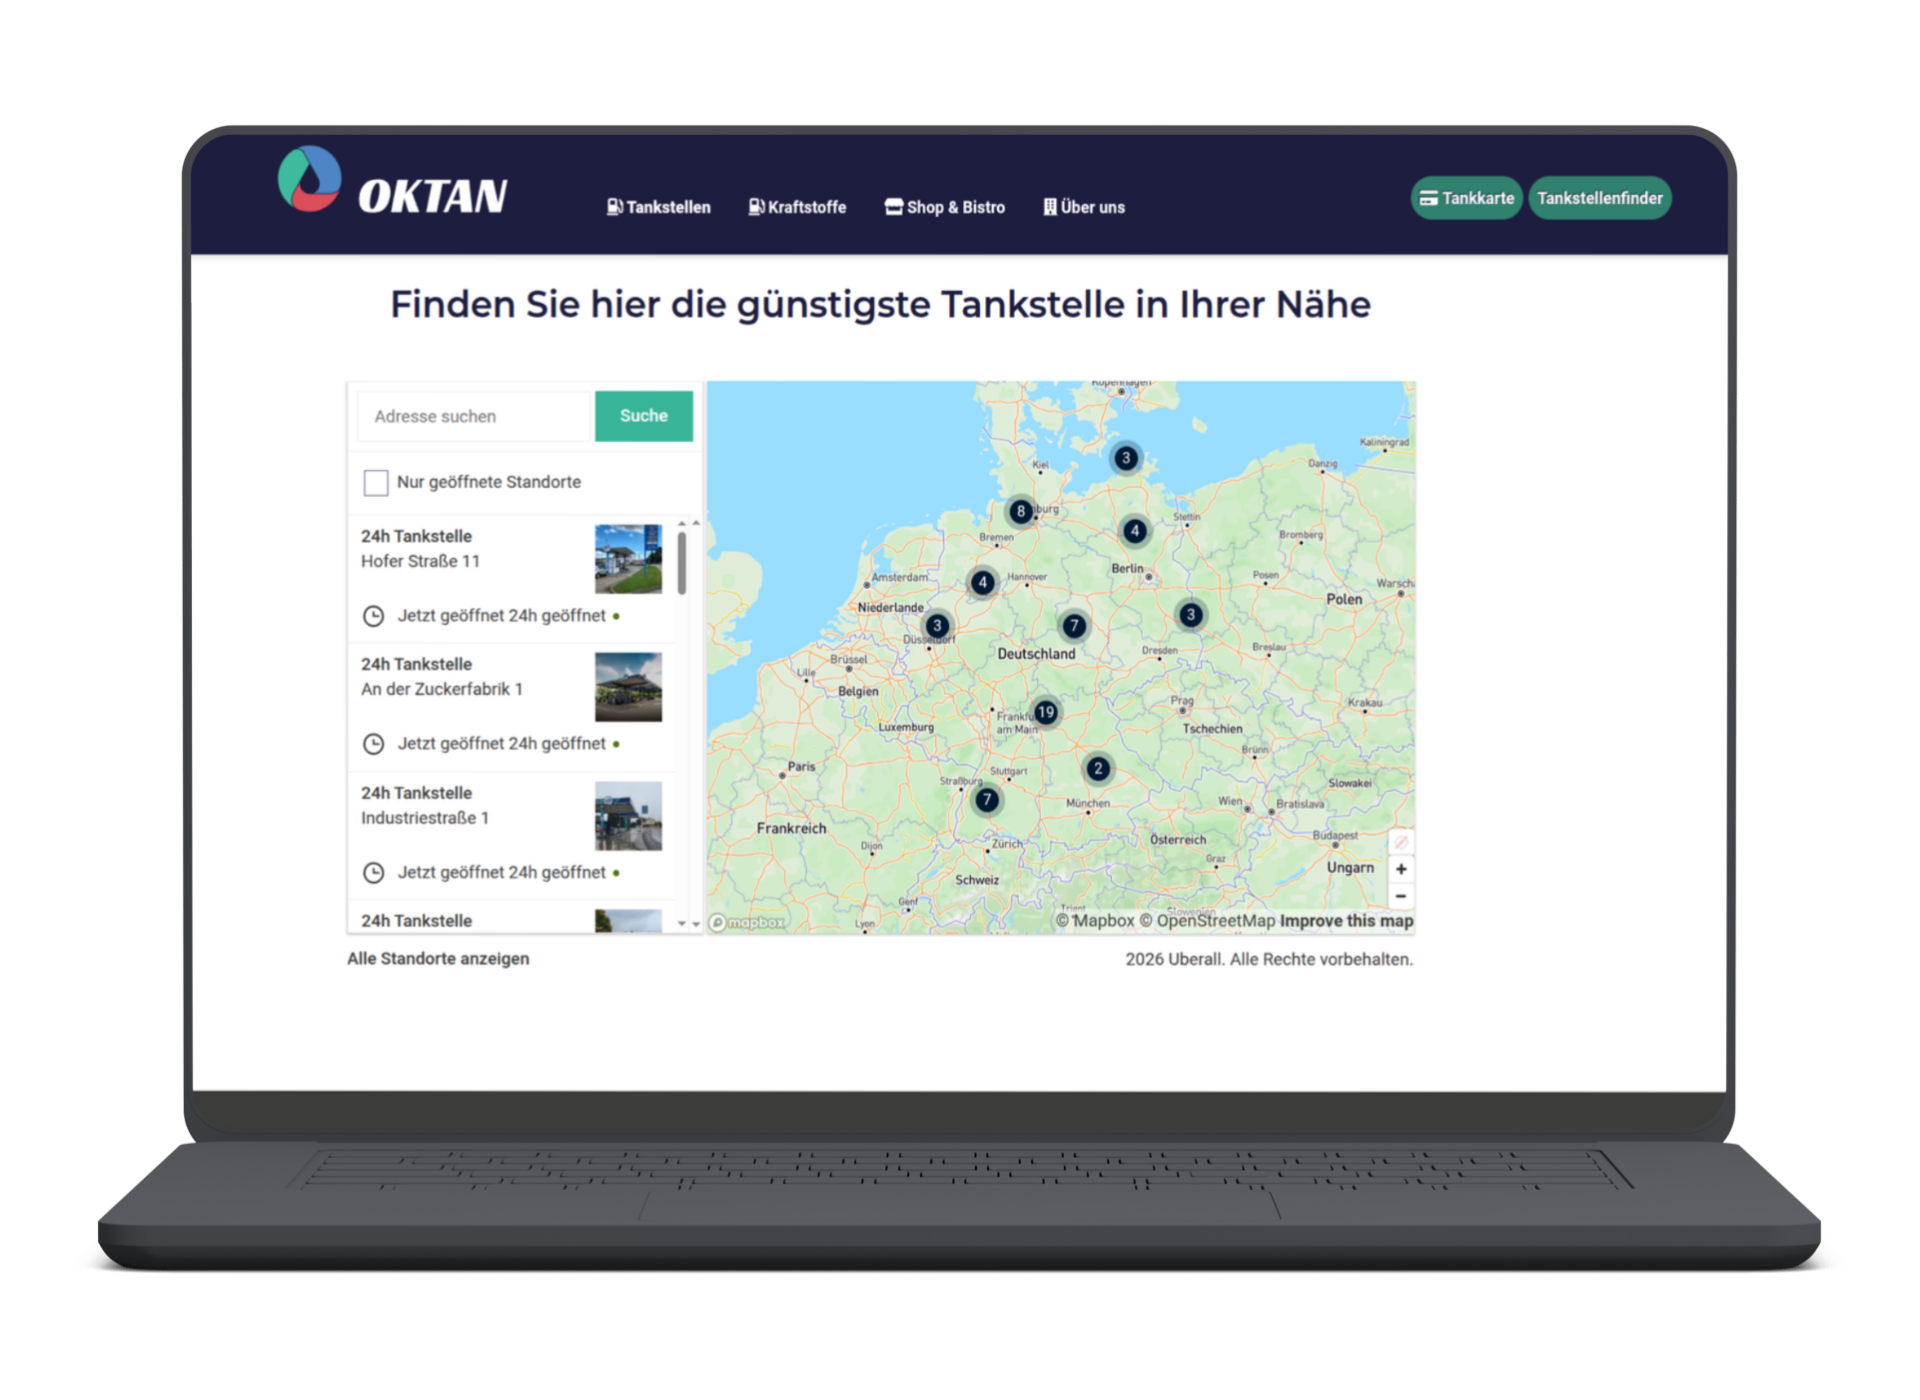
Task: Enable Nur geöffnete Standorte checkbox
Action: pyautogui.click(x=376, y=483)
